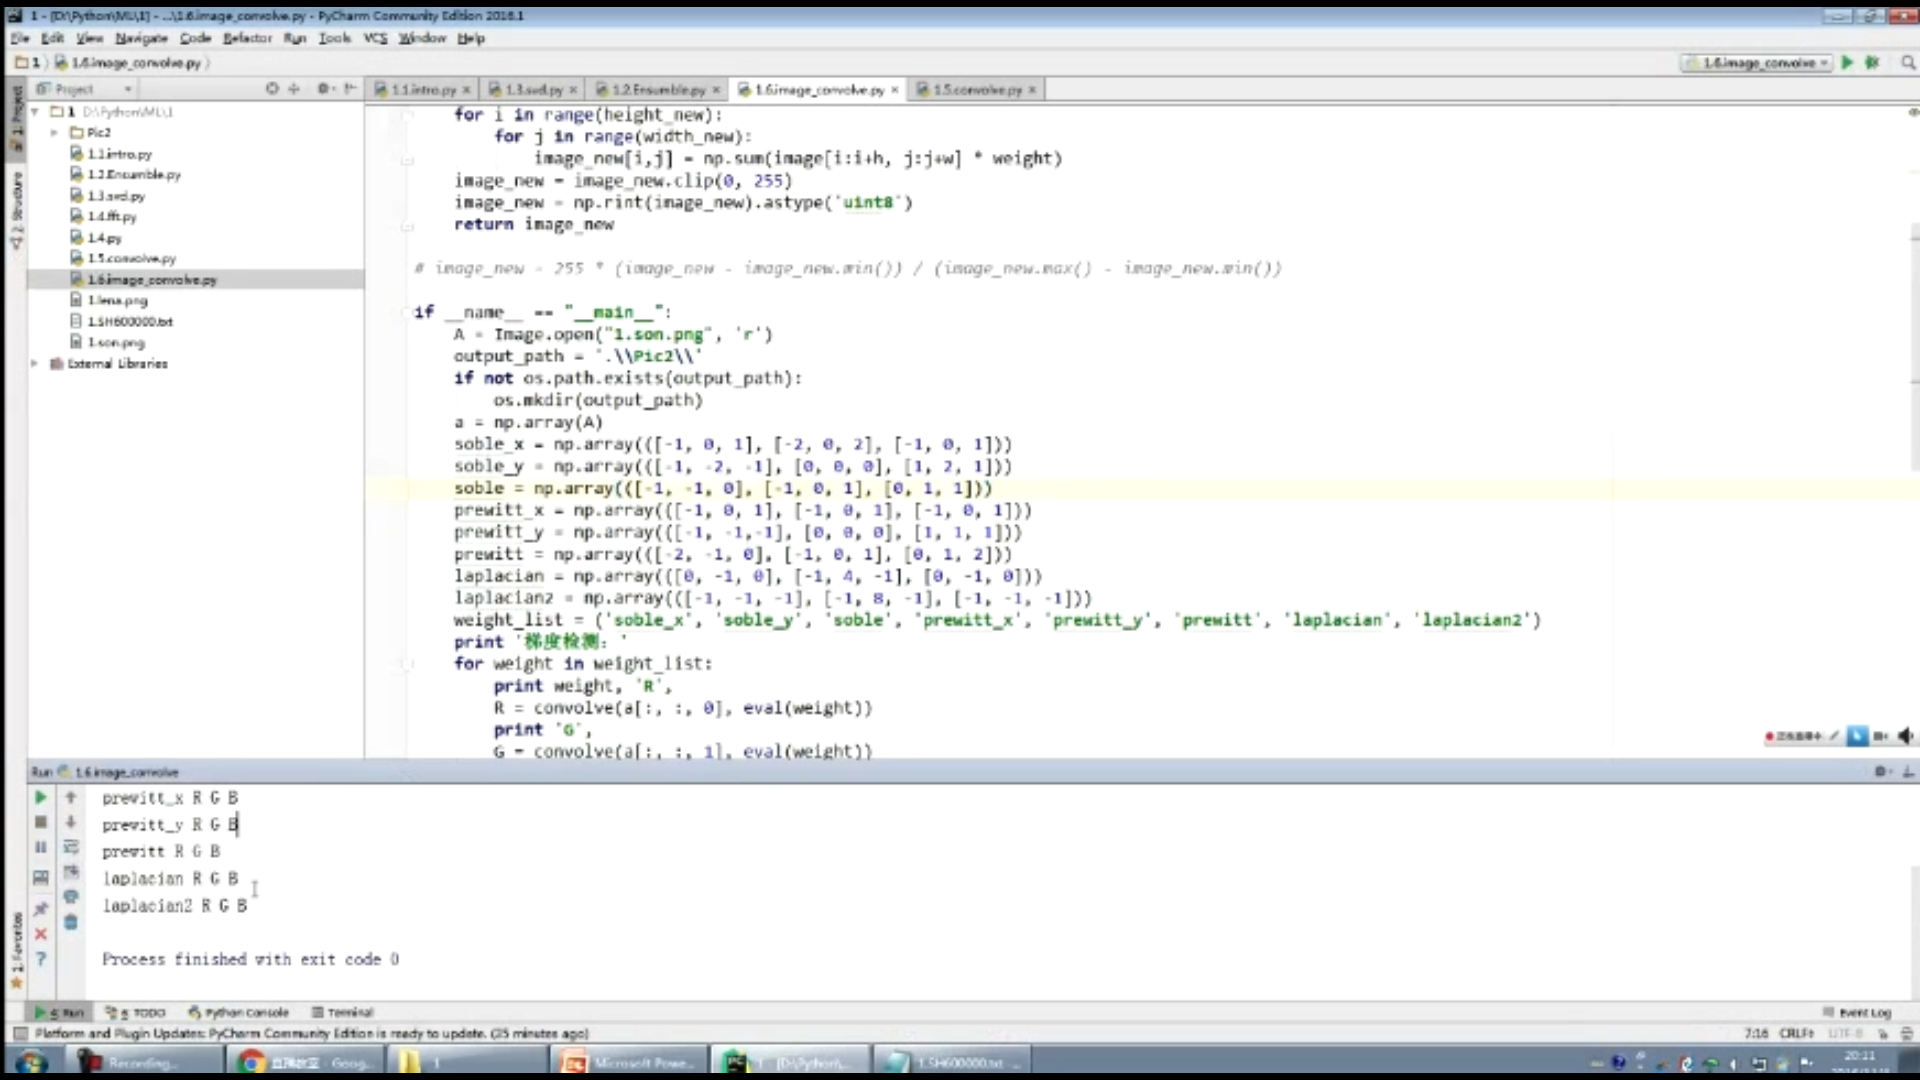Viewport: 1920px width, 1080px height.
Task: Collapse the for-weight loop fold marker
Action: point(408,663)
